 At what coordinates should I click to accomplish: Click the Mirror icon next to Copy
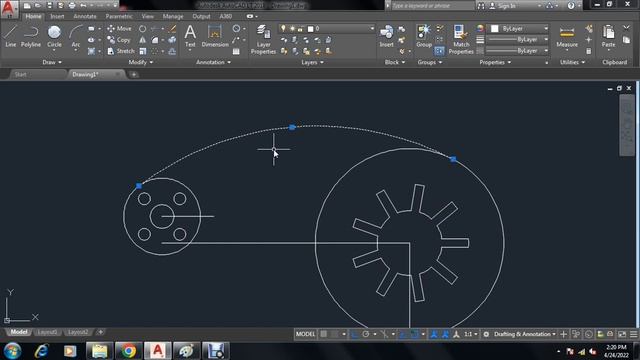point(142,40)
